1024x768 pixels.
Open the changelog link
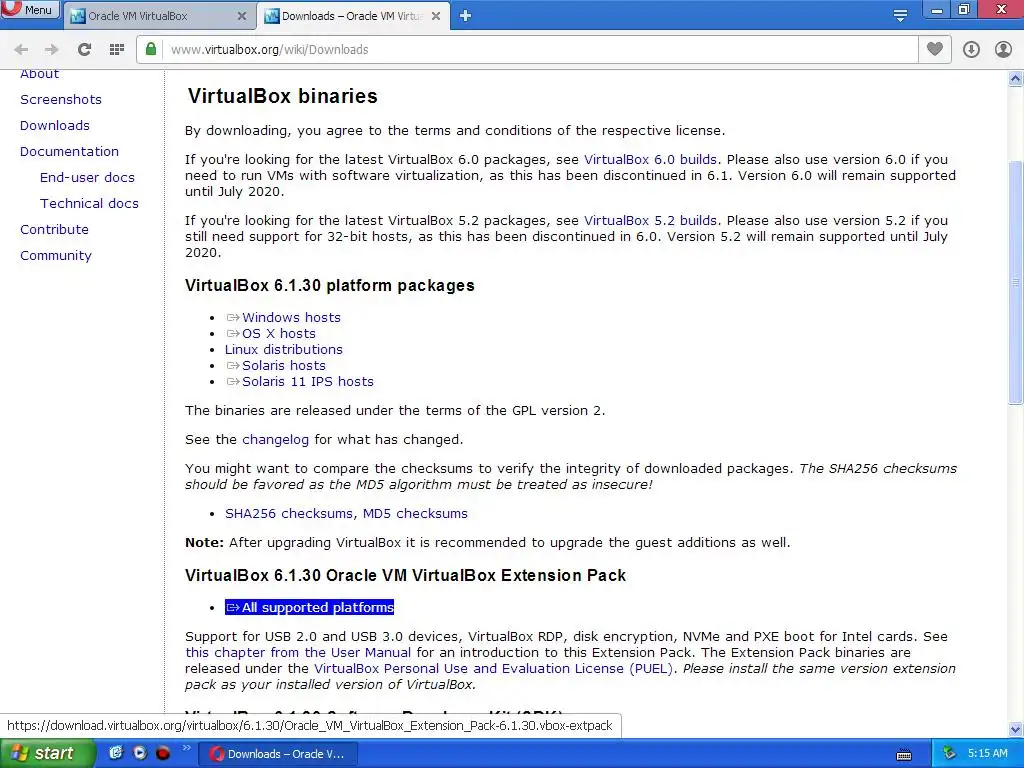(276, 440)
